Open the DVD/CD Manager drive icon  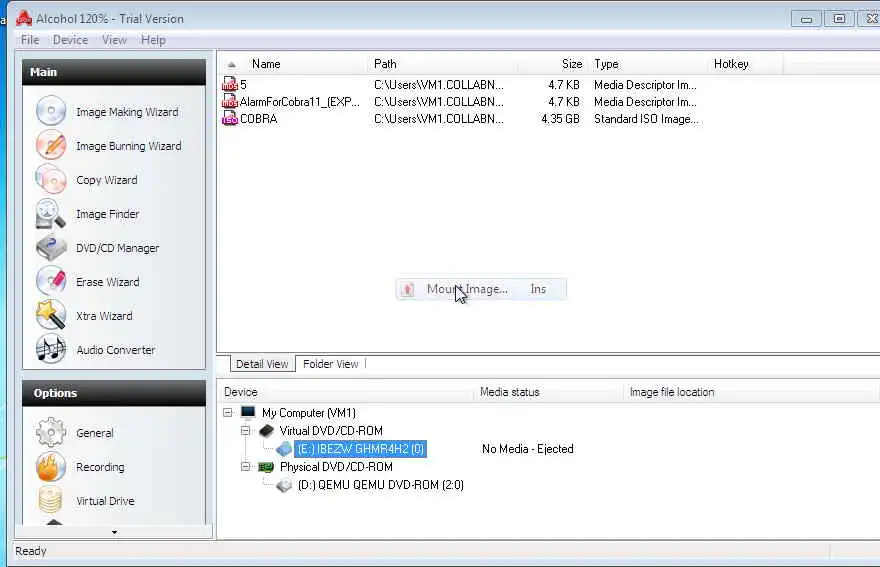point(51,248)
